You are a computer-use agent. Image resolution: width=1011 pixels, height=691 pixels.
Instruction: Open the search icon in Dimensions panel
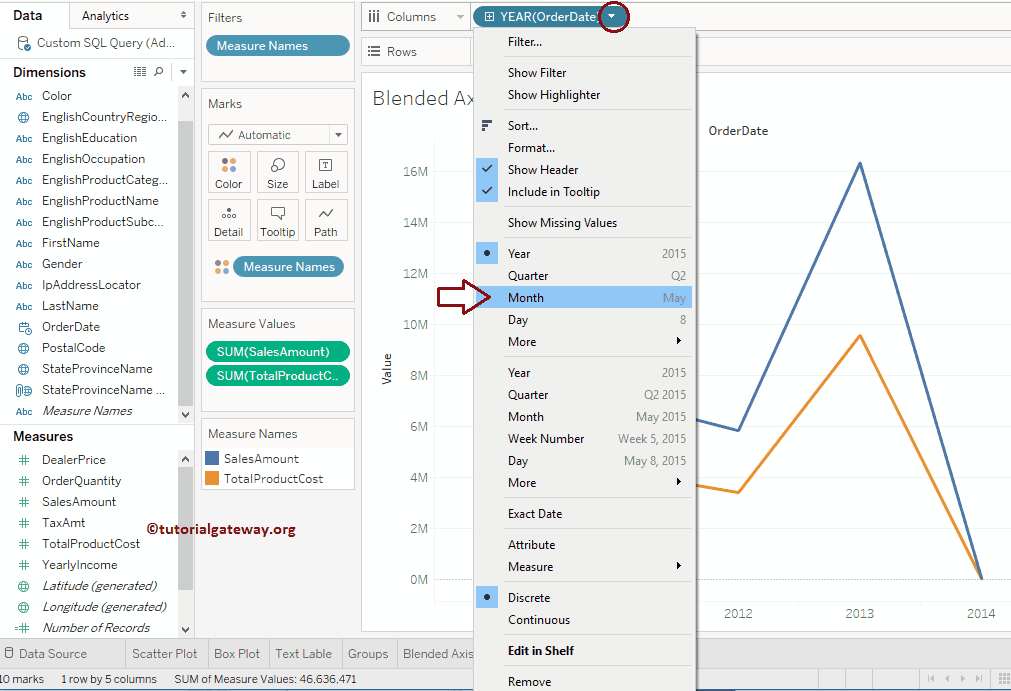[x=160, y=71]
